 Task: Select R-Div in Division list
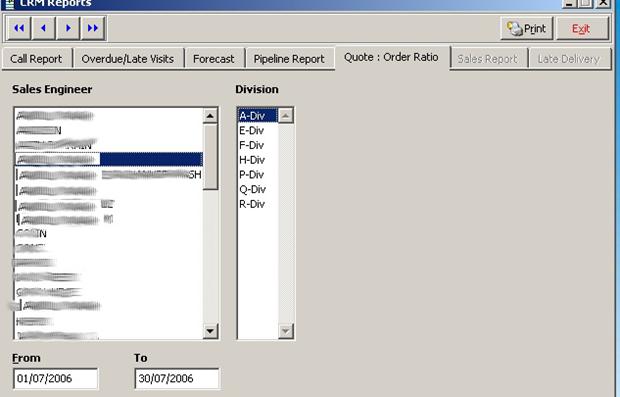click(x=257, y=204)
